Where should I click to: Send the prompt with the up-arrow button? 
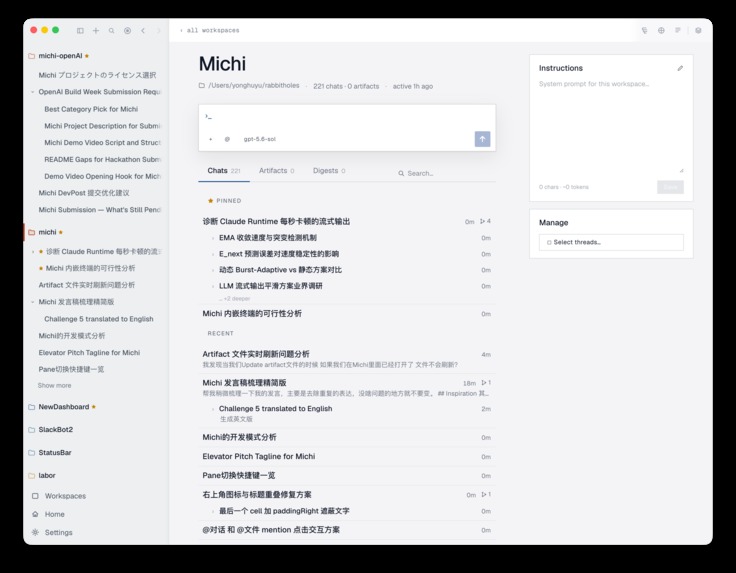[x=482, y=139]
